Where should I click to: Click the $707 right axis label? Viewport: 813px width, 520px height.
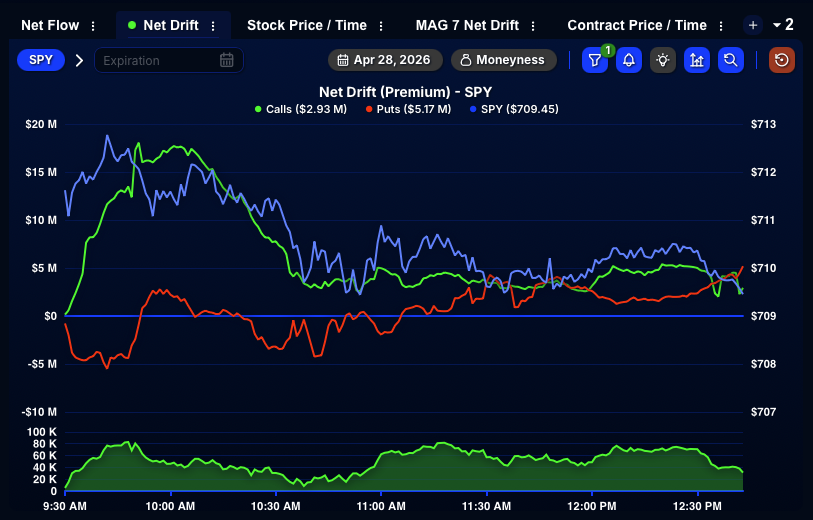click(764, 412)
